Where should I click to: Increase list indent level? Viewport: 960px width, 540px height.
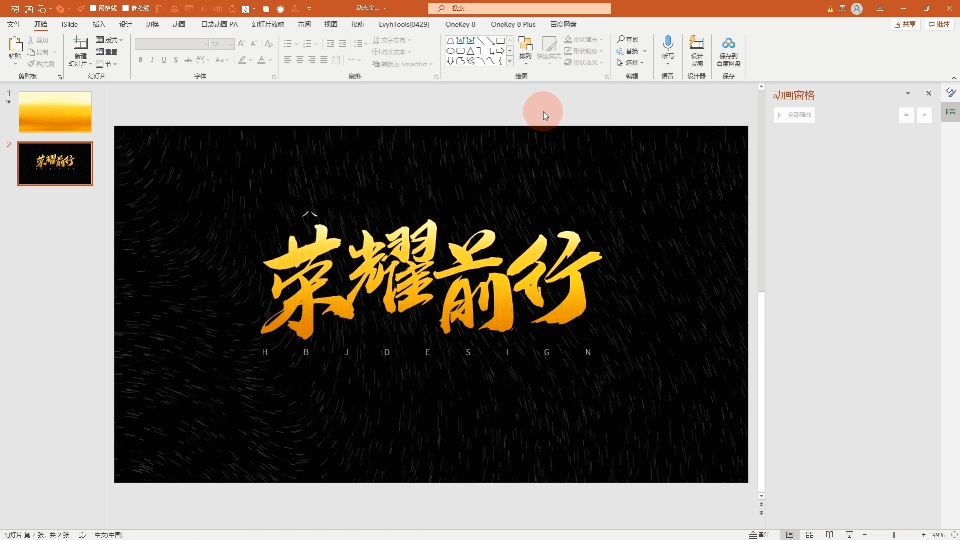[342, 44]
